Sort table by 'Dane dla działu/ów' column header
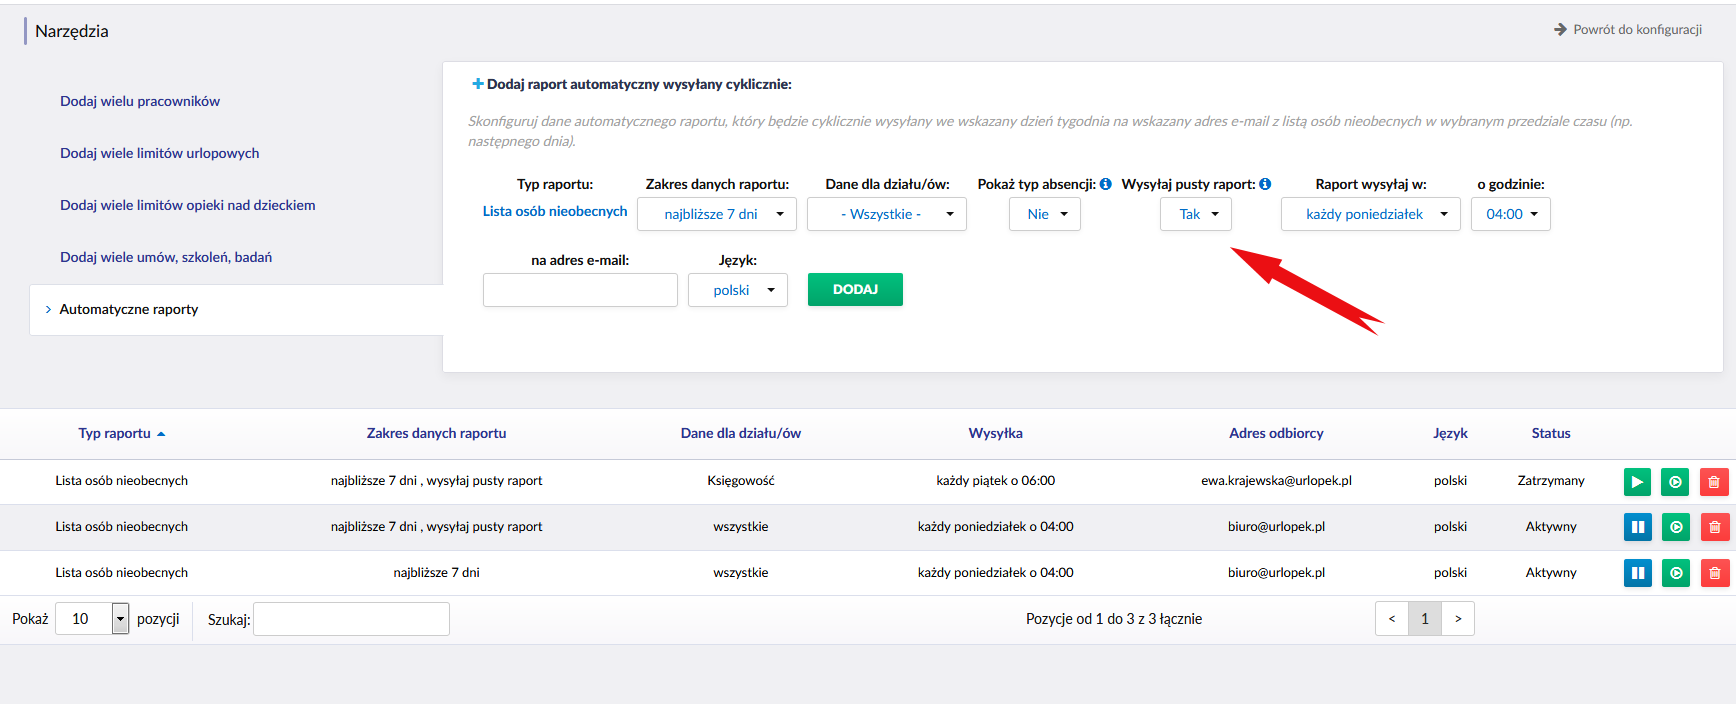 coord(741,433)
